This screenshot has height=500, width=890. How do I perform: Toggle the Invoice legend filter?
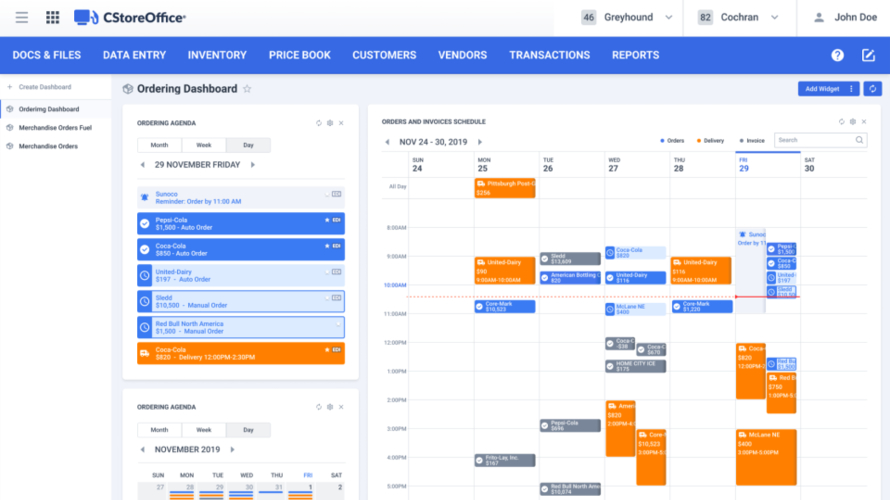click(752, 141)
